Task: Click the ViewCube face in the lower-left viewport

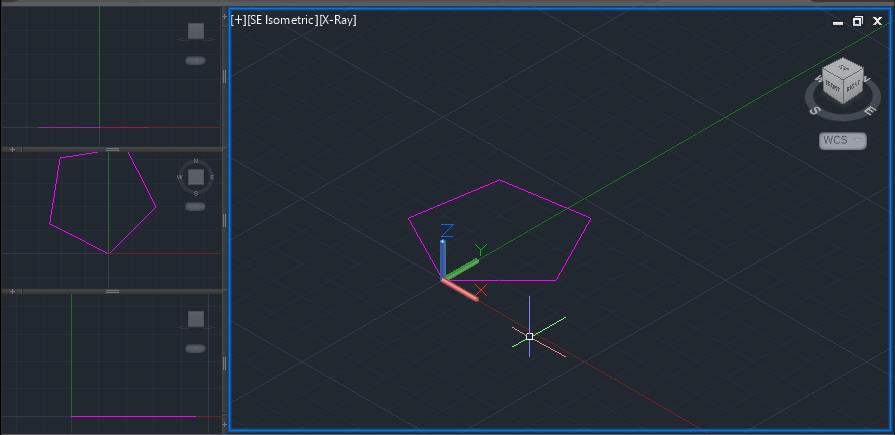Action: point(196,319)
